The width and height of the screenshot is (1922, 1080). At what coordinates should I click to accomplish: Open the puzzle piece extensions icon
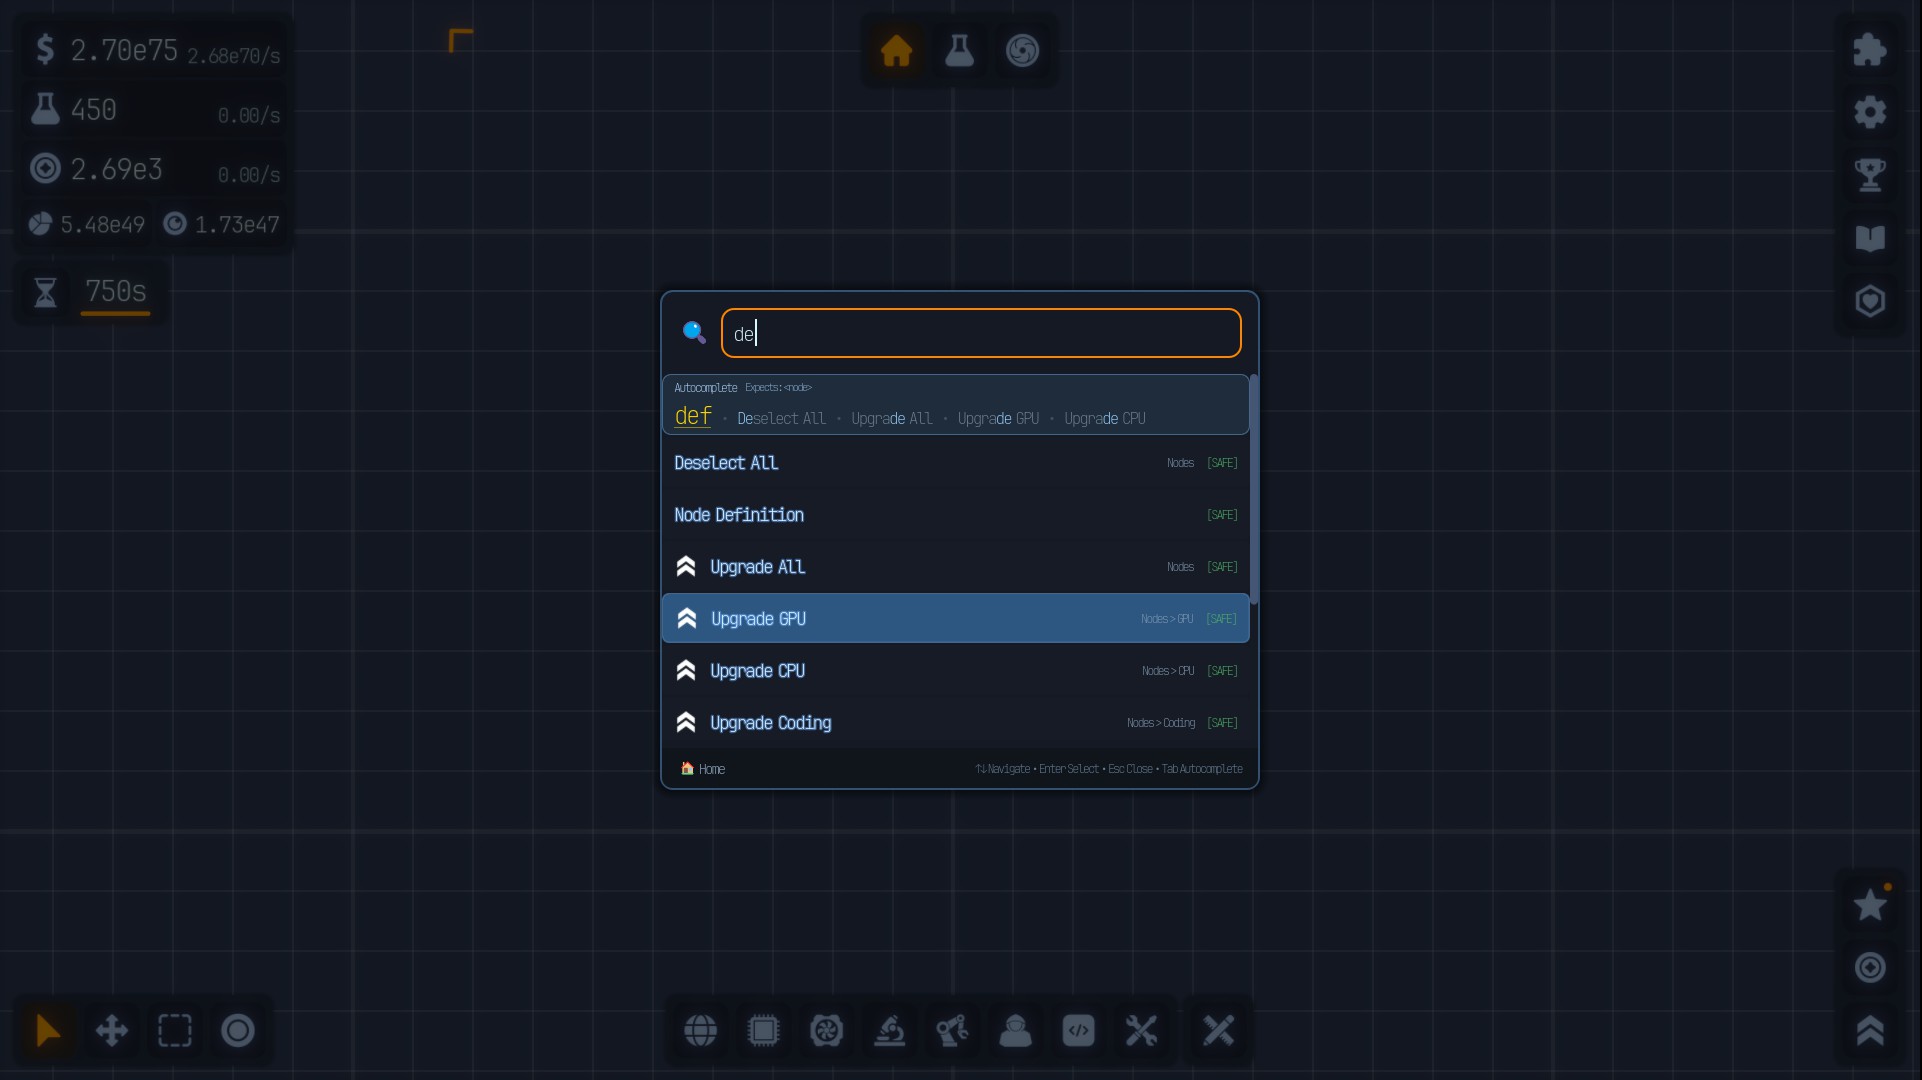(x=1869, y=50)
